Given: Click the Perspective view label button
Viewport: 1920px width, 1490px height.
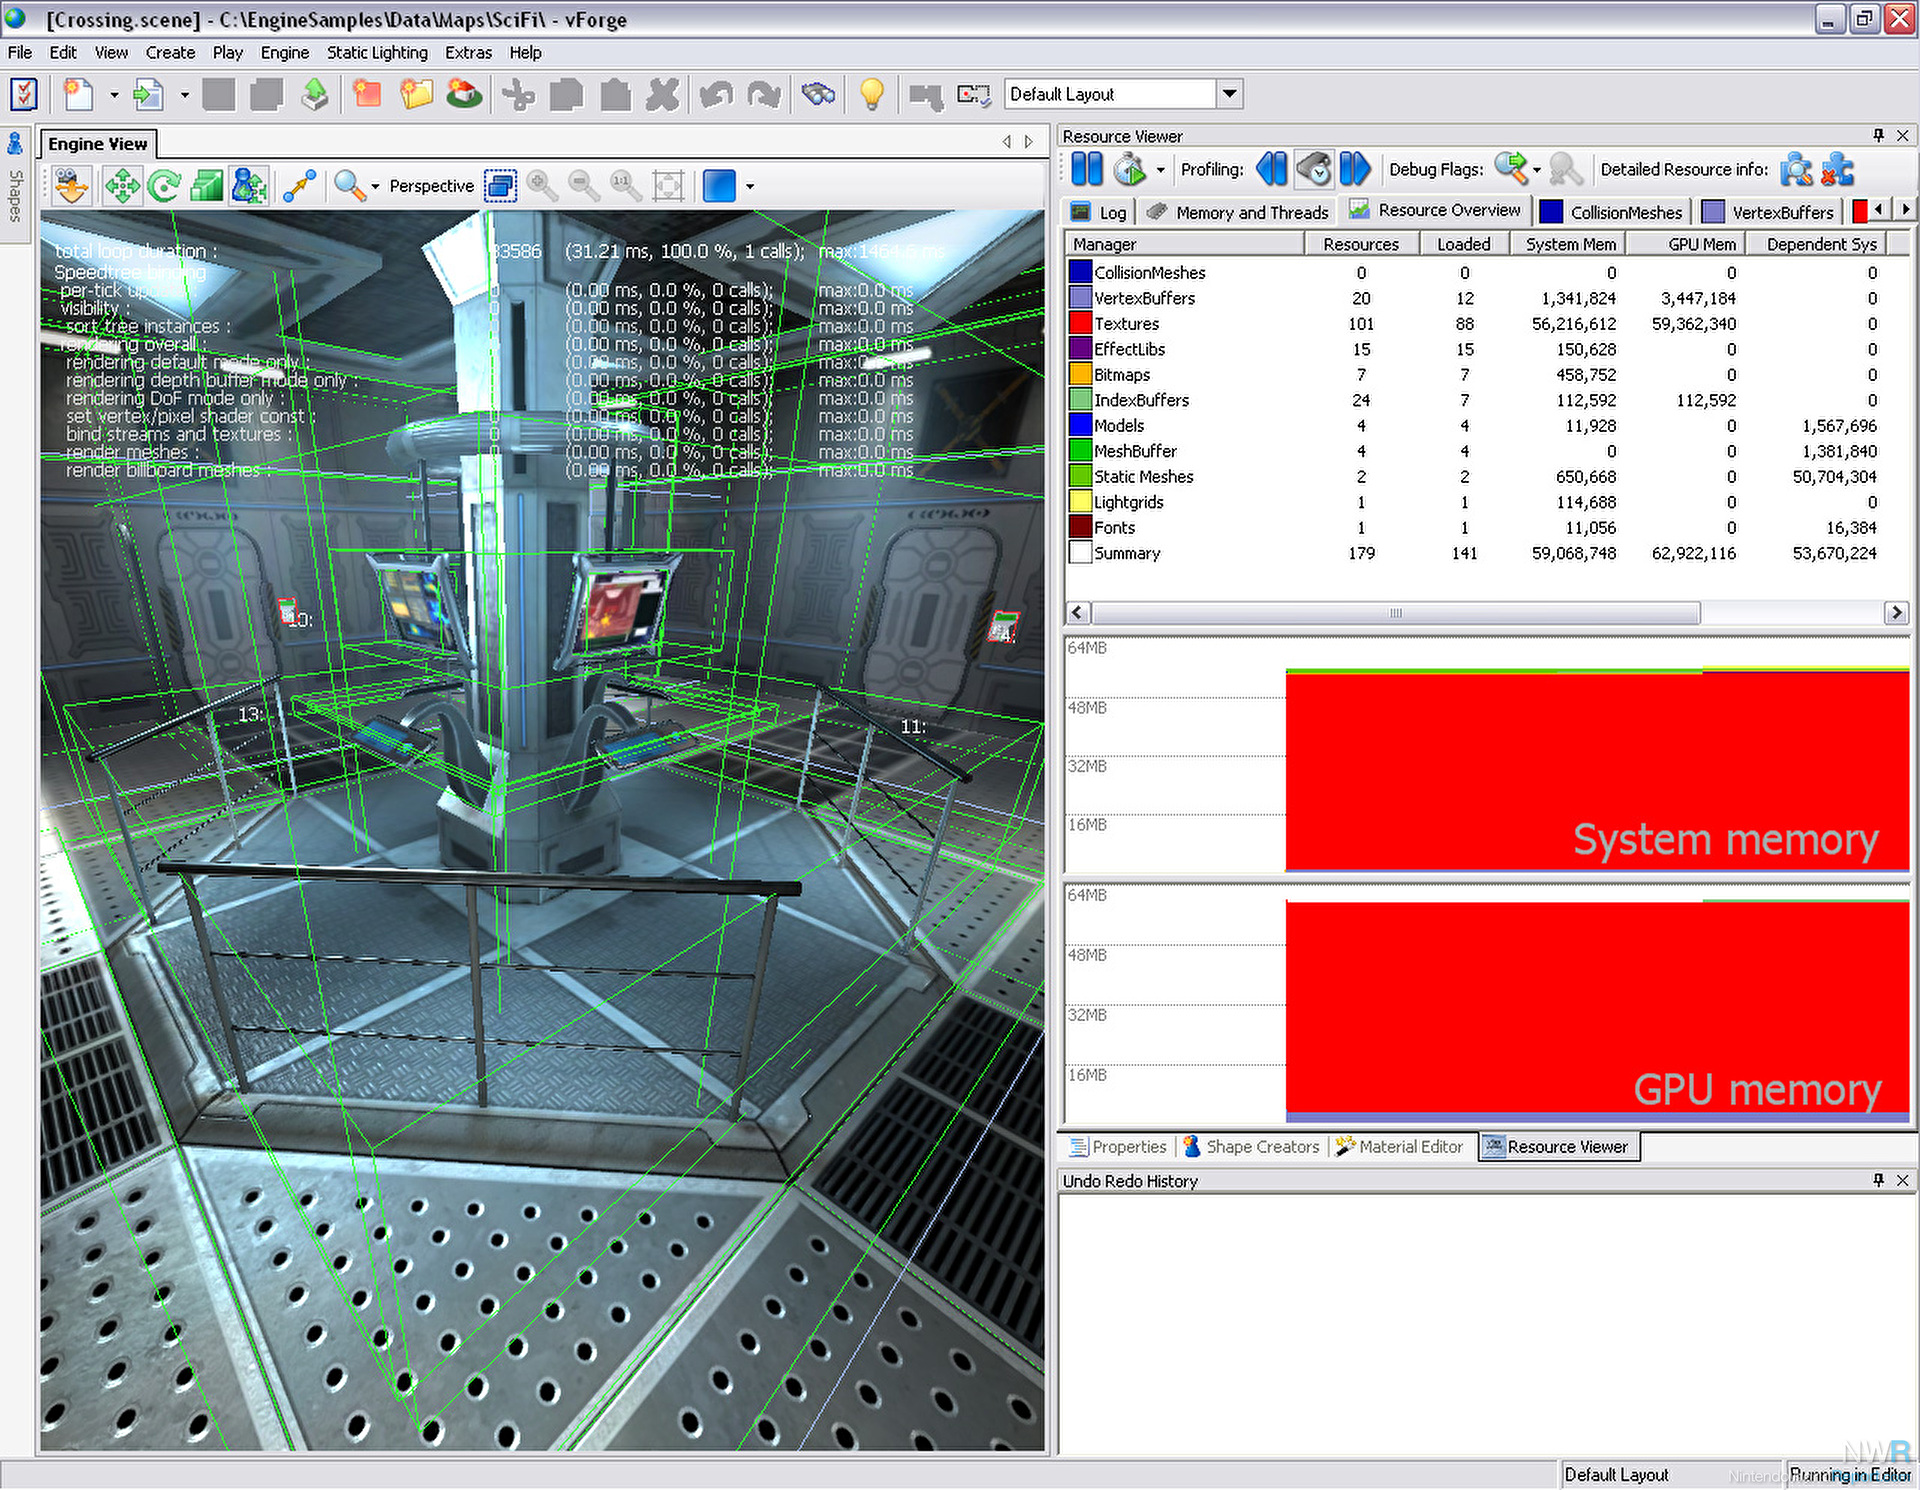Looking at the screenshot, I should pyautogui.click(x=431, y=186).
